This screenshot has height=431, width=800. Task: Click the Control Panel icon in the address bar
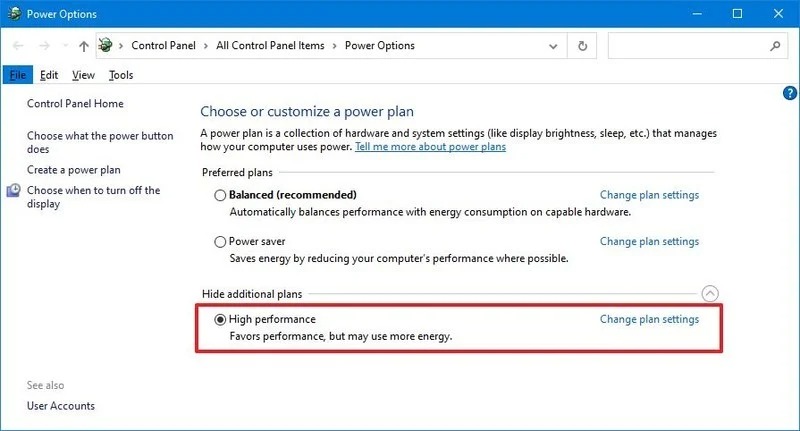coord(106,45)
